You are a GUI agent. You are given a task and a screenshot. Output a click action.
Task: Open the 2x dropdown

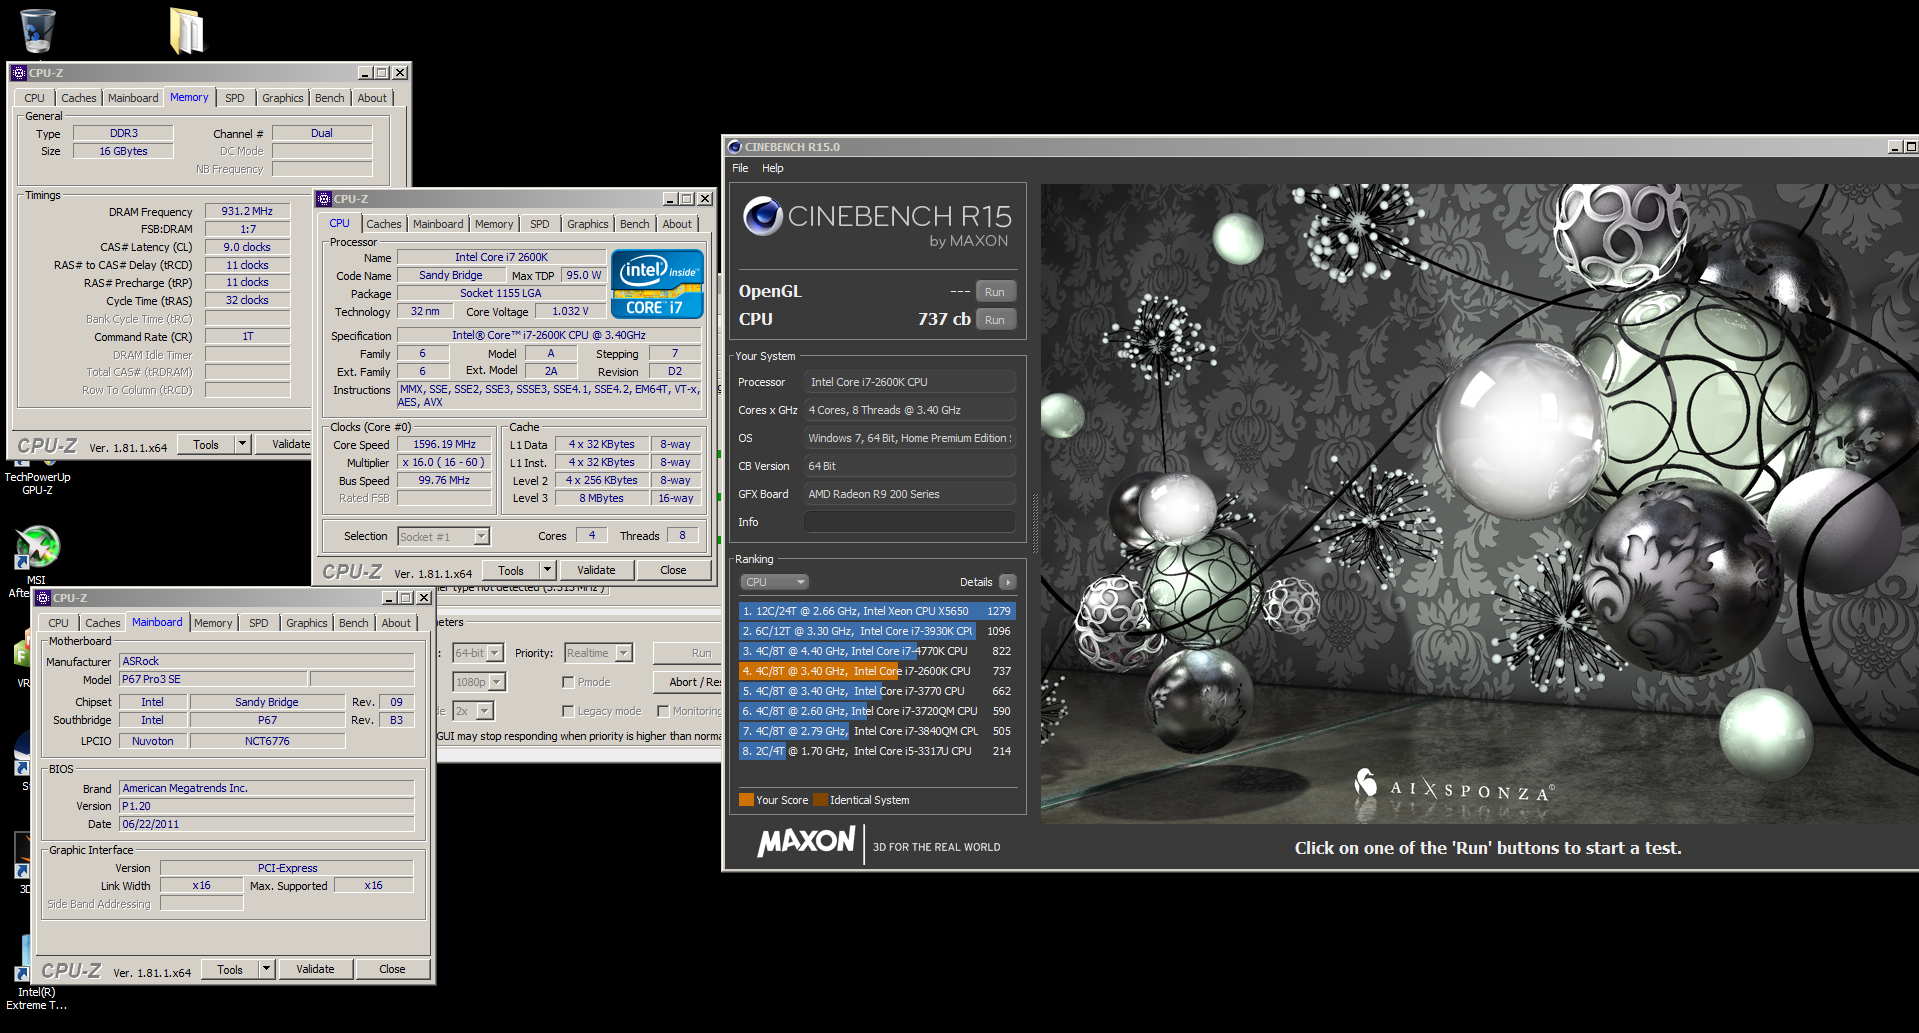click(473, 711)
